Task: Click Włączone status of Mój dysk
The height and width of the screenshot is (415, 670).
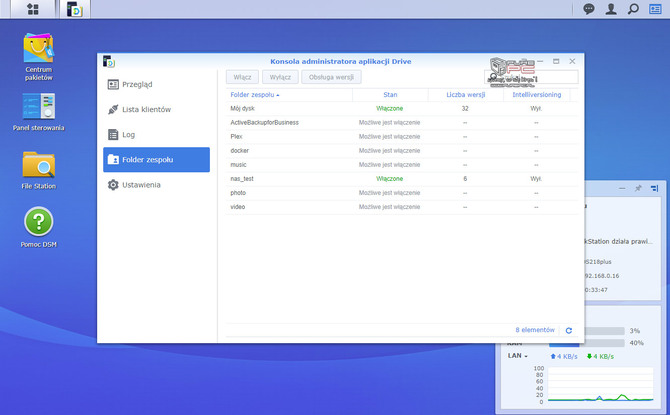Action: coord(390,109)
